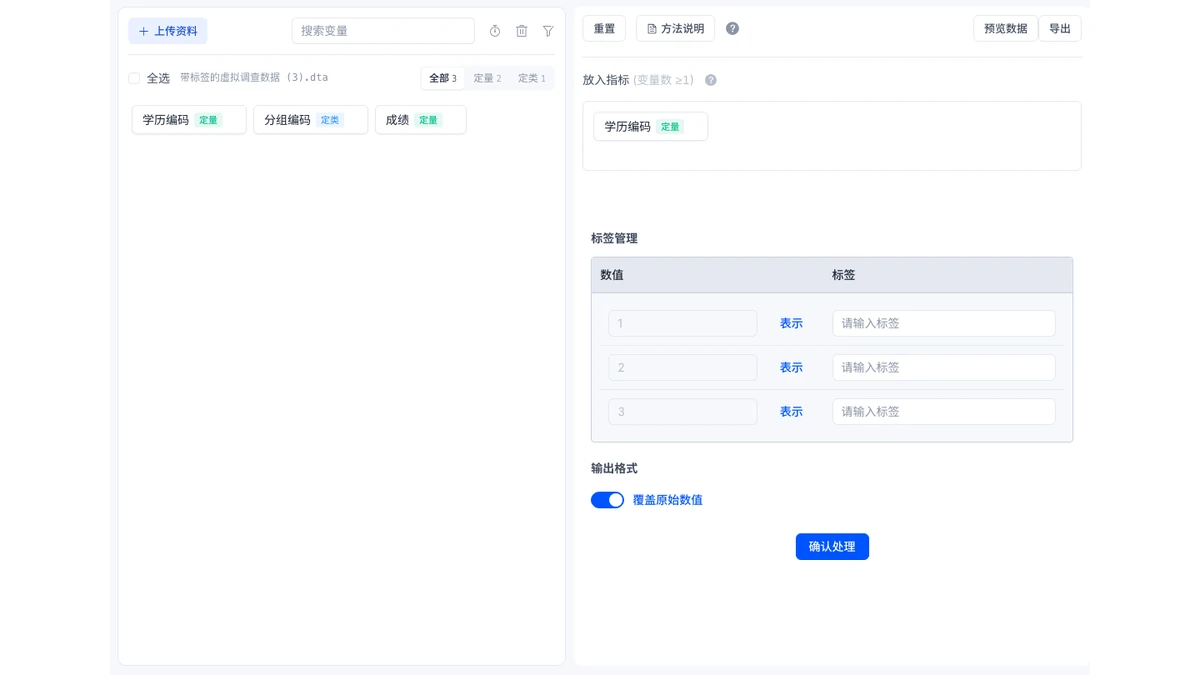Viewport: 1200px width, 675px height.
Task: Click the 数值 column header
Action: pyautogui.click(x=612, y=275)
